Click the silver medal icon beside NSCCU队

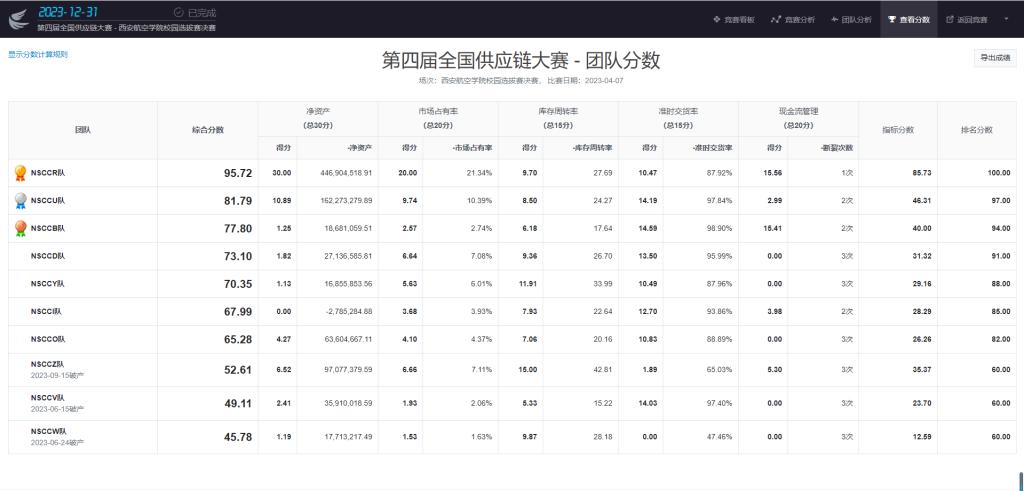(19, 201)
